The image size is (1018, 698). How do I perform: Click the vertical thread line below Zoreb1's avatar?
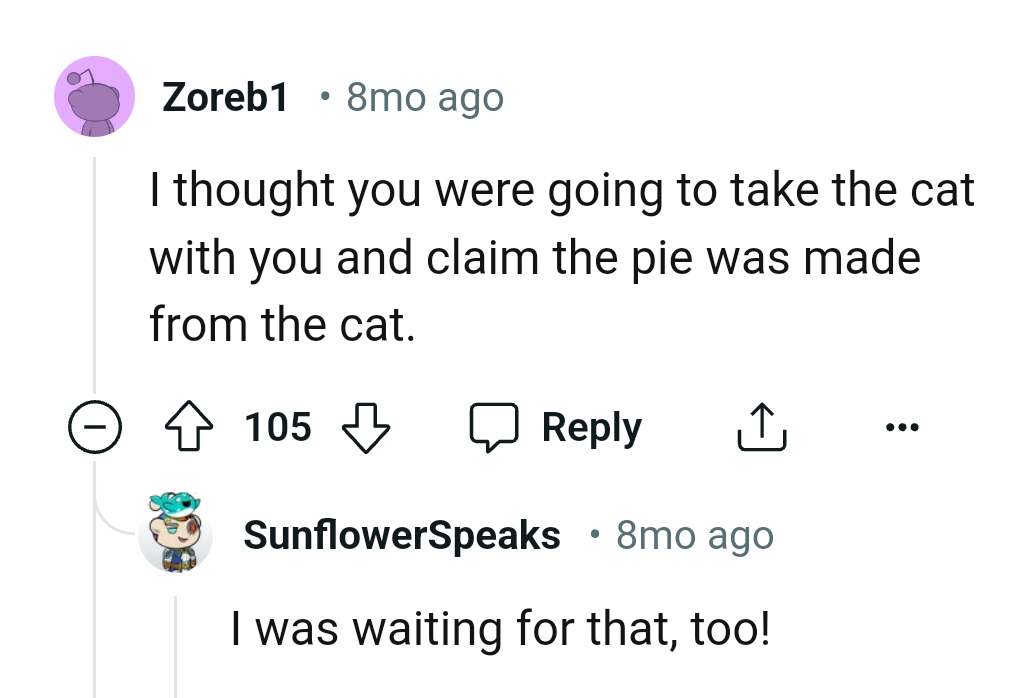(x=94, y=280)
